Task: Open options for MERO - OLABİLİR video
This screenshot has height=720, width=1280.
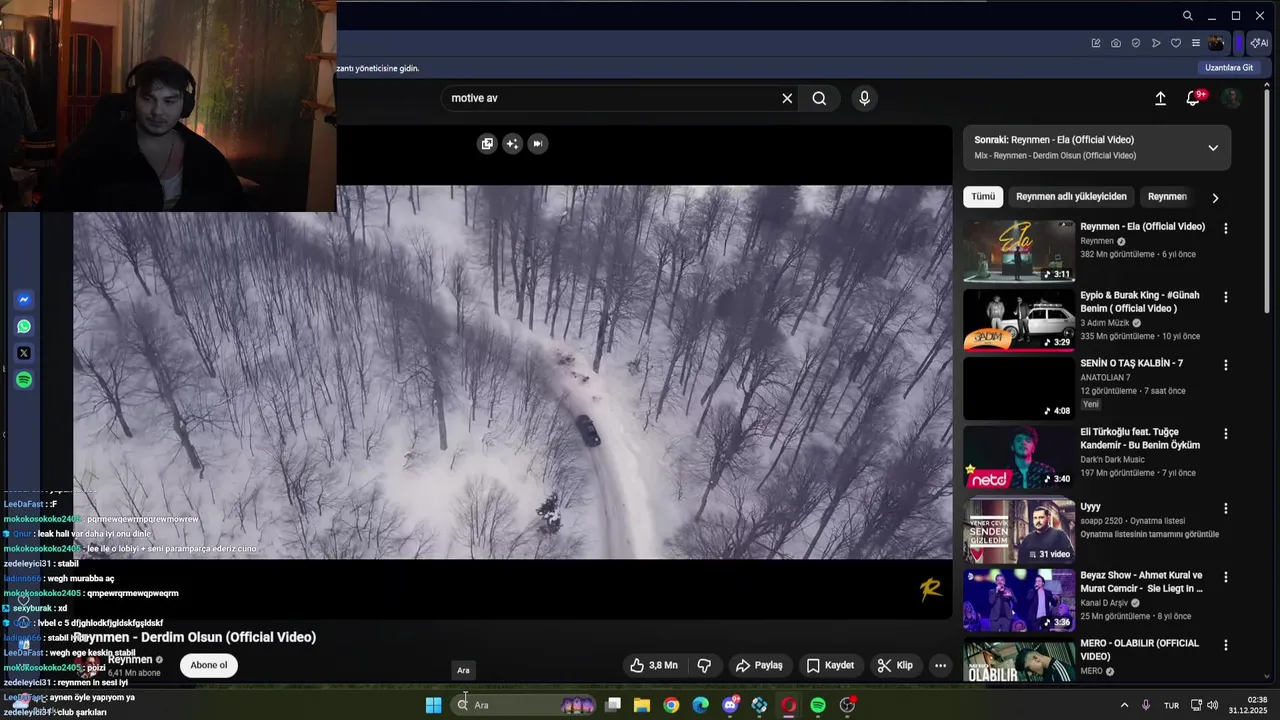Action: pyautogui.click(x=1225, y=645)
